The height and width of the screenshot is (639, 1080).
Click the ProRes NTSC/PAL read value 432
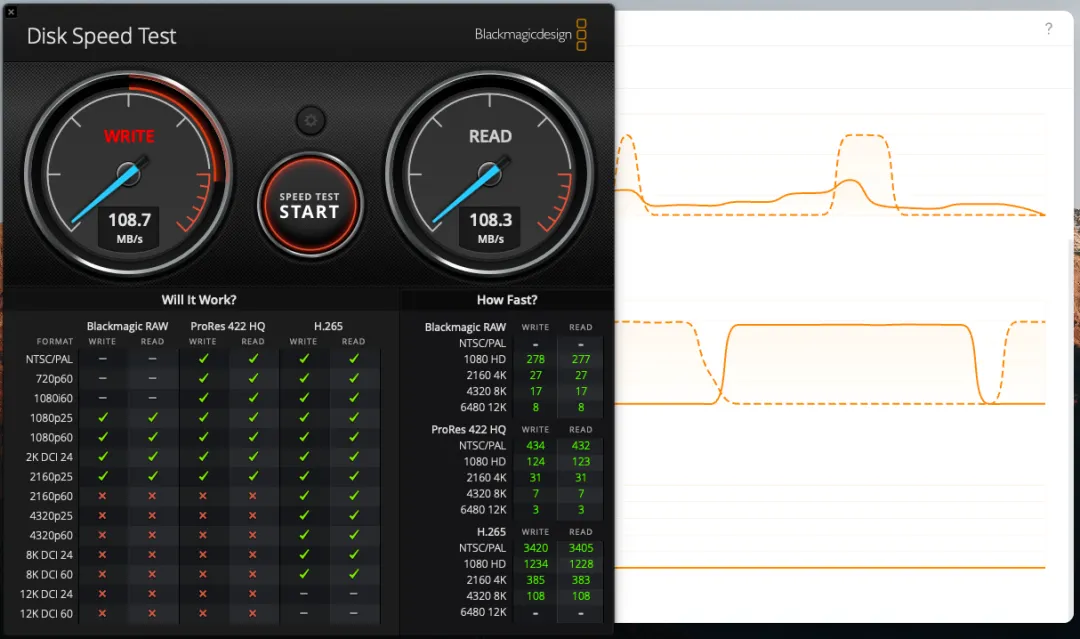pos(581,446)
